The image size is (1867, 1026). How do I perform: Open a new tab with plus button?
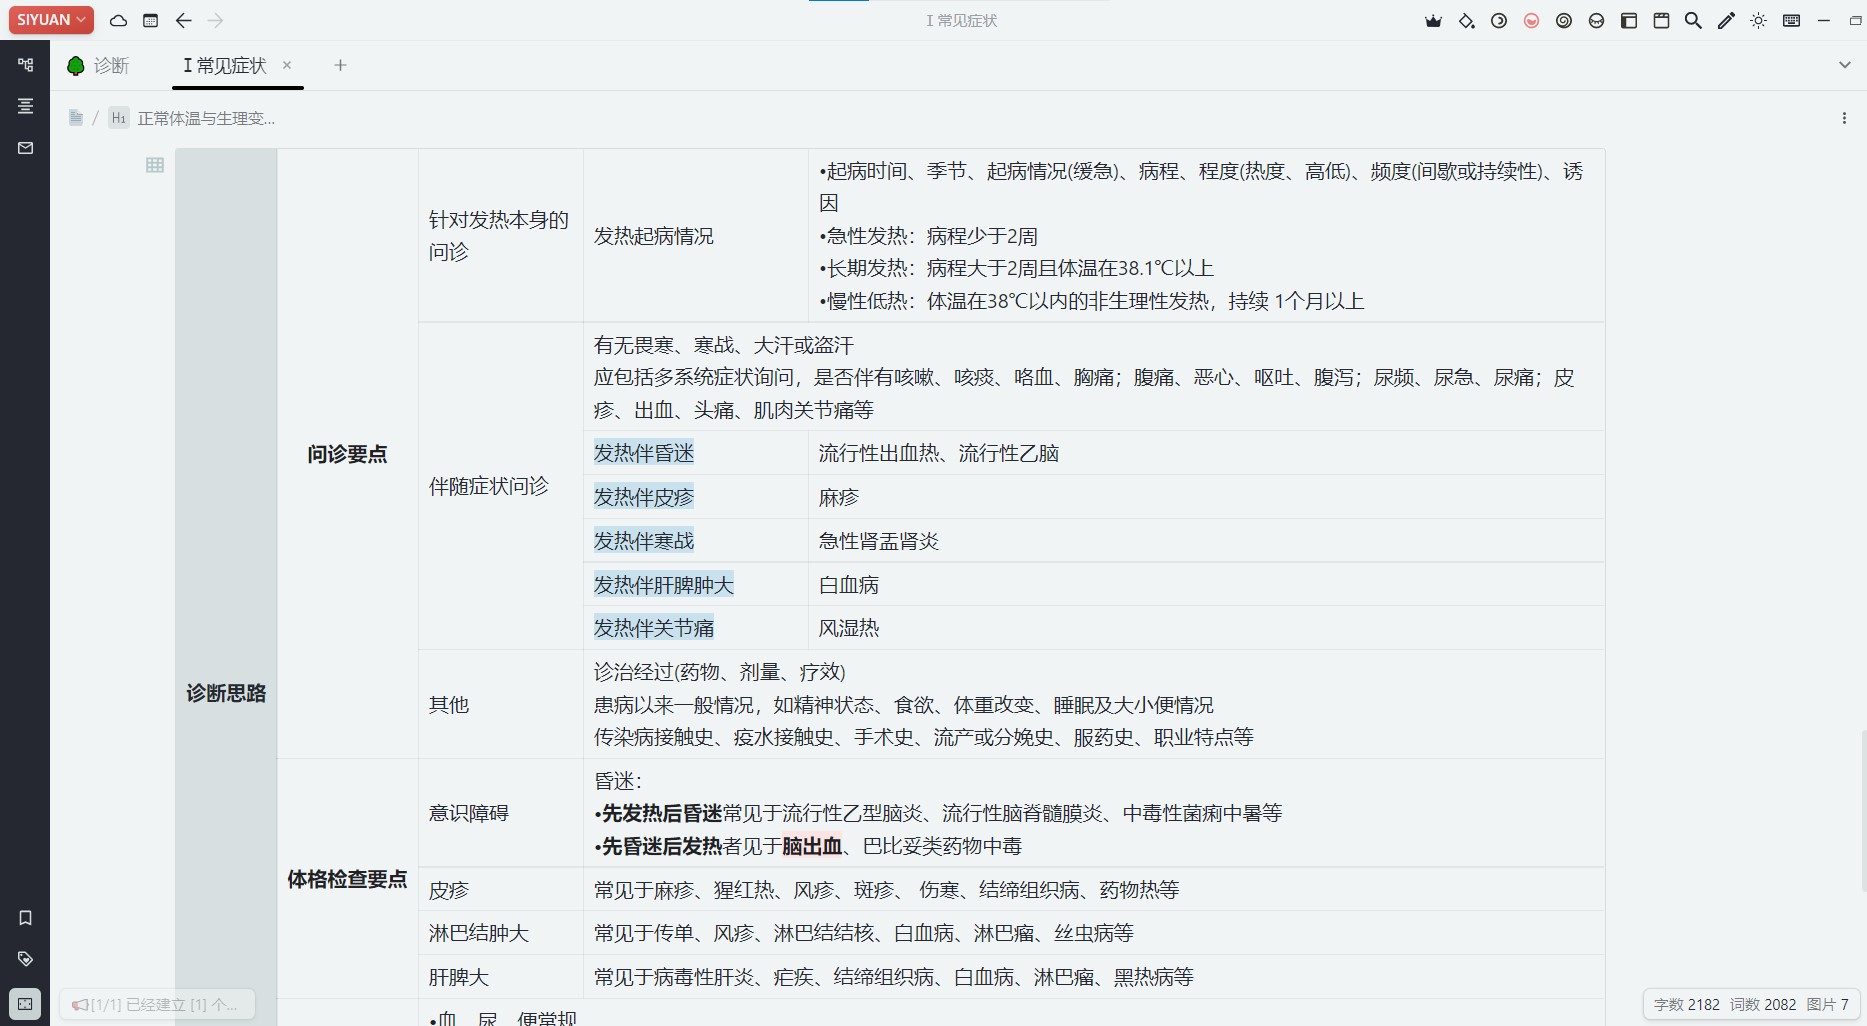[340, 65]
